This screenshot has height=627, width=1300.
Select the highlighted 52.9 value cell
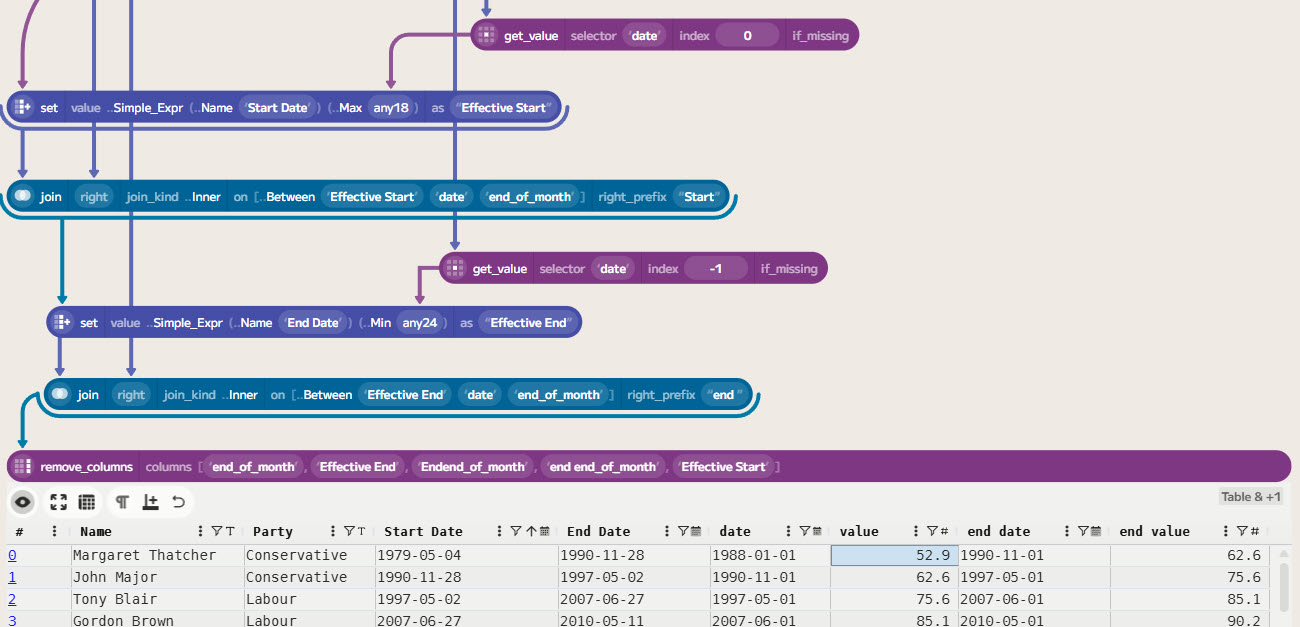[x=893, y=555]
